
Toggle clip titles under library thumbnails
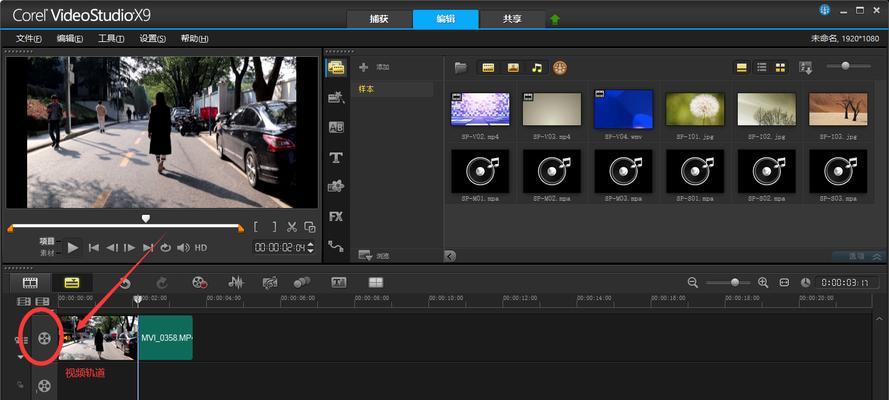pos(741,67)
